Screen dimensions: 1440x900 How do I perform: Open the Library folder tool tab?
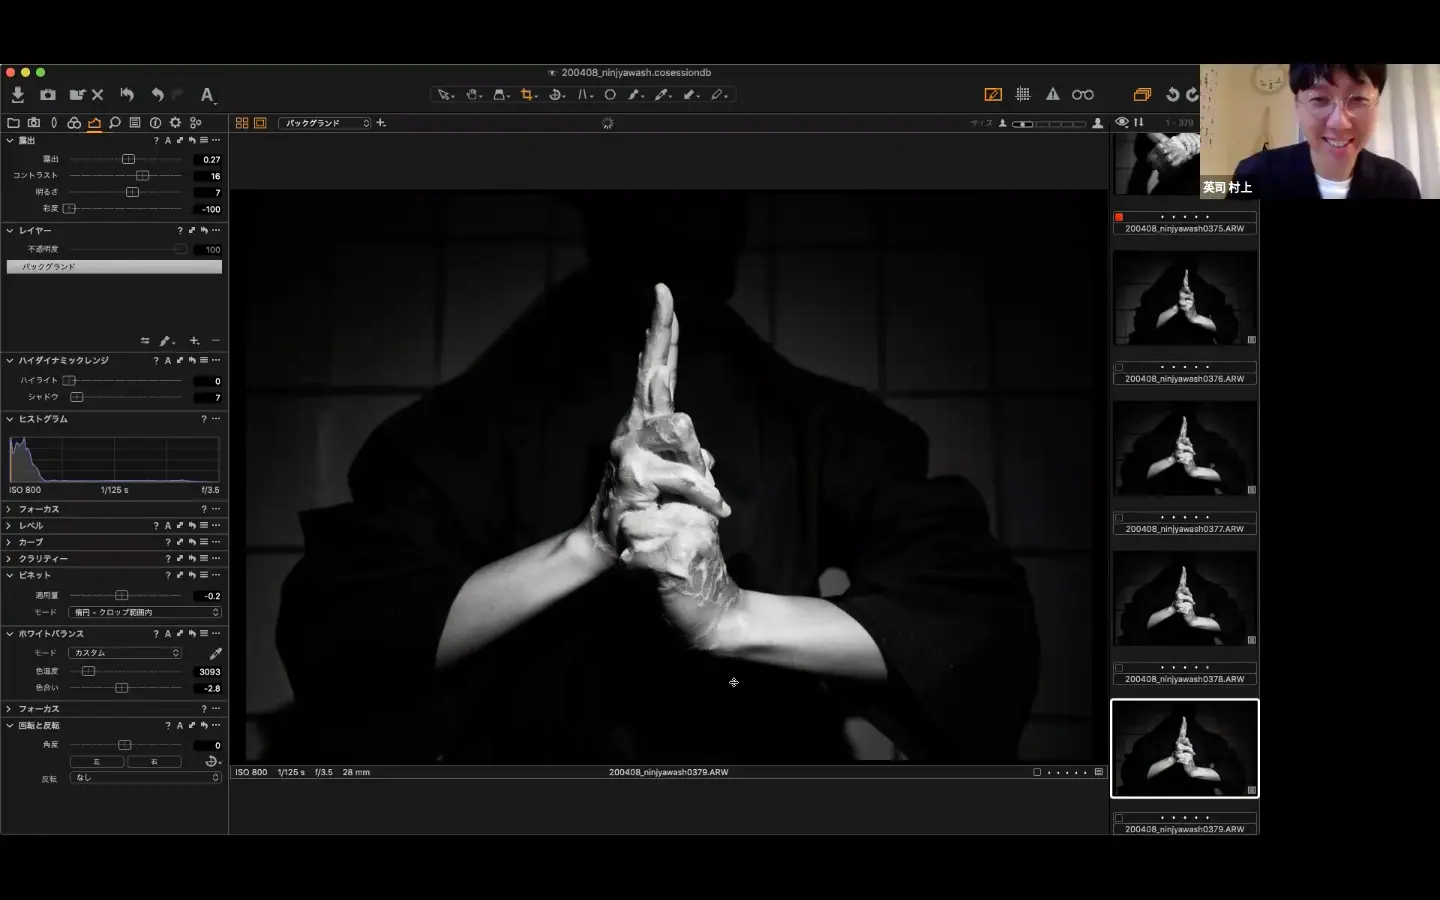point(13,123)
